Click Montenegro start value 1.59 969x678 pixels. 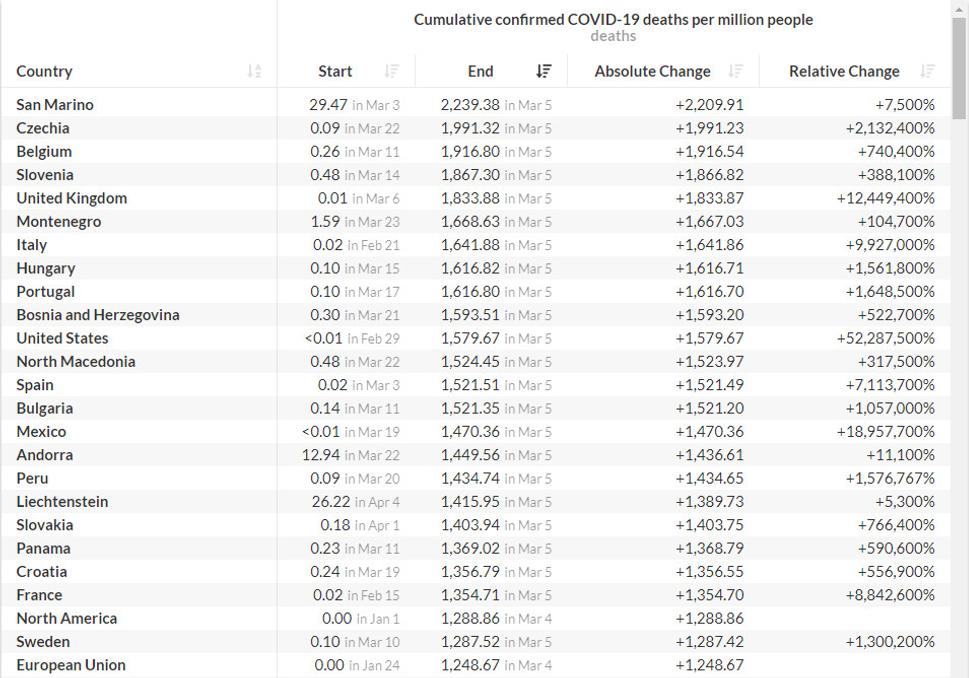(x=326, y=222)
